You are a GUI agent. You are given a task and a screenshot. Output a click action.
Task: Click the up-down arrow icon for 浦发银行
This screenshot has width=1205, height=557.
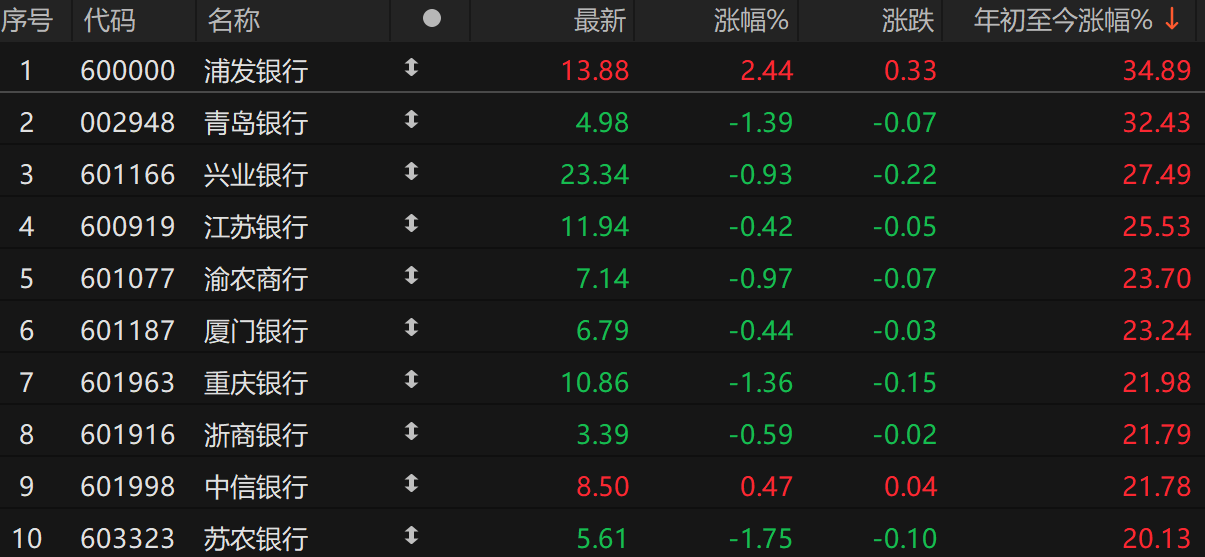click(411, 68)
